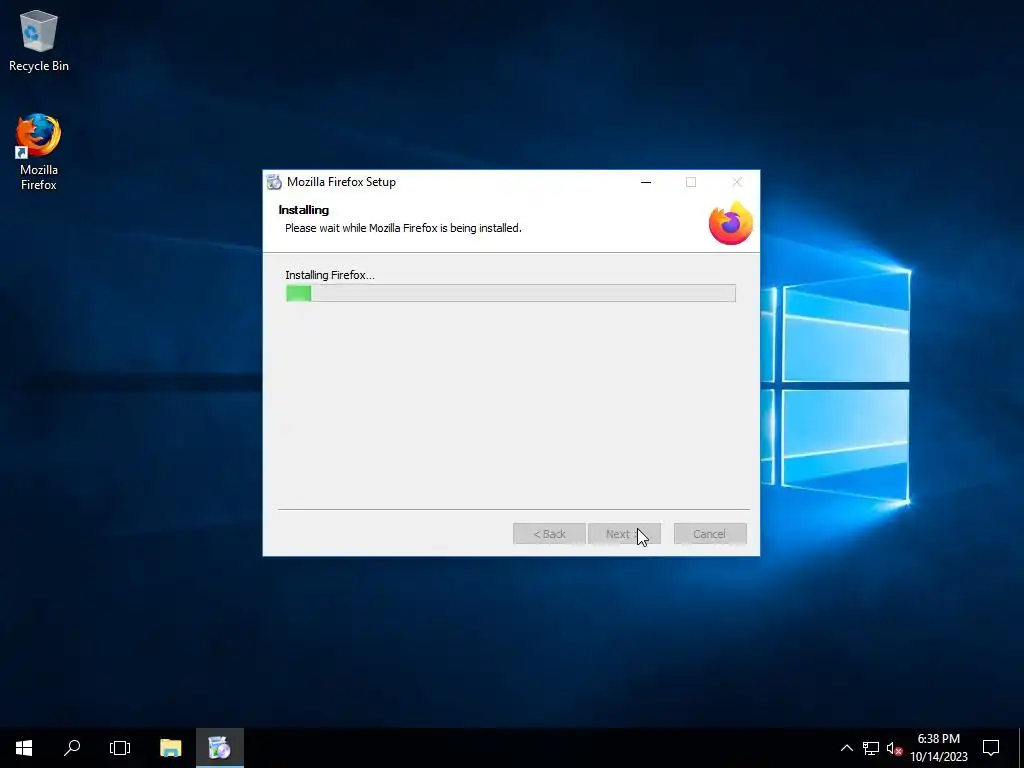The image size is (1024, 768).
Task: Open taskbar Search magnifier
Action: coord(72,748)
